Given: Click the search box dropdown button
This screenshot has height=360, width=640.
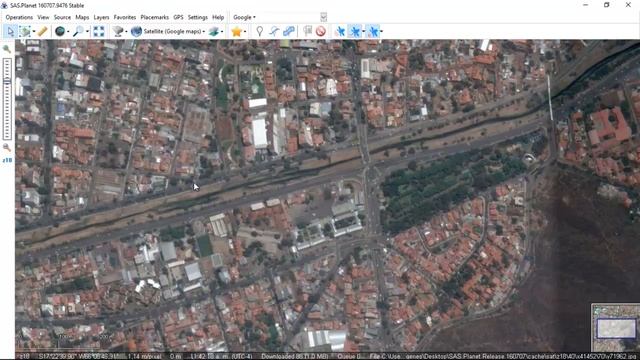Looking at the screenshot, I should point(323,17).
